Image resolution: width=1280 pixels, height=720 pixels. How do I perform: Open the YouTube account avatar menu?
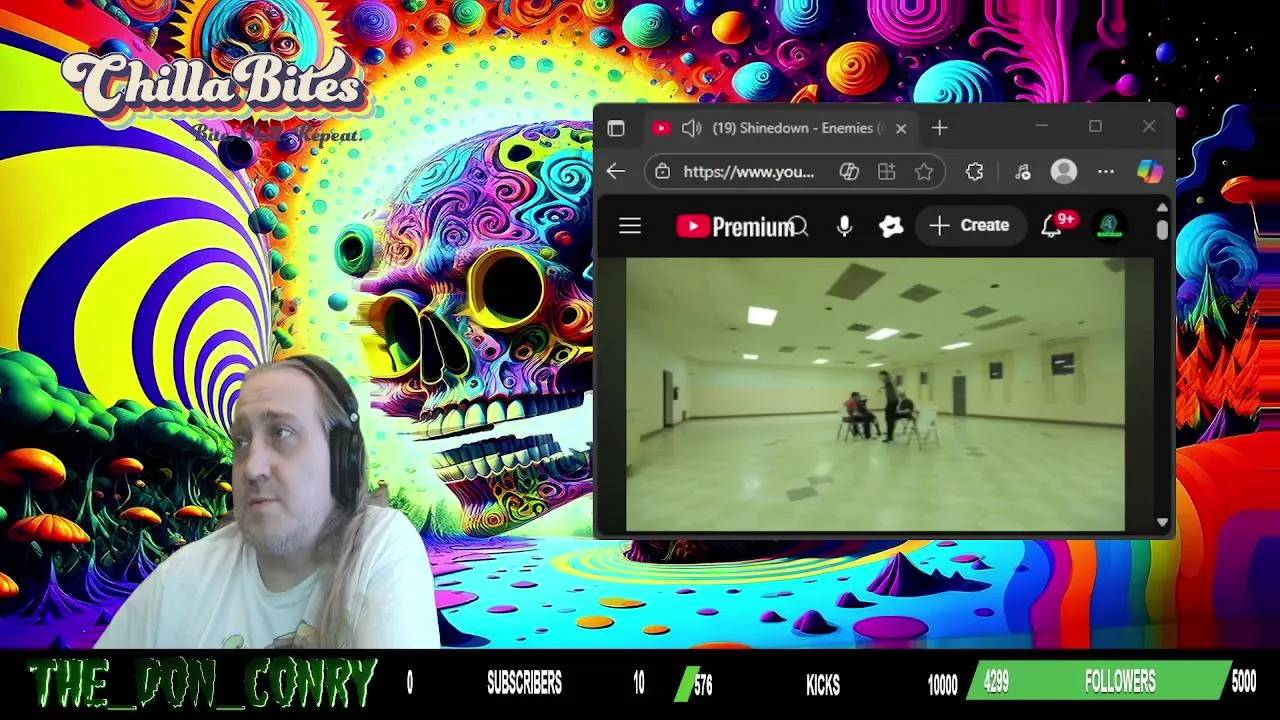(x=1109, y=226)
